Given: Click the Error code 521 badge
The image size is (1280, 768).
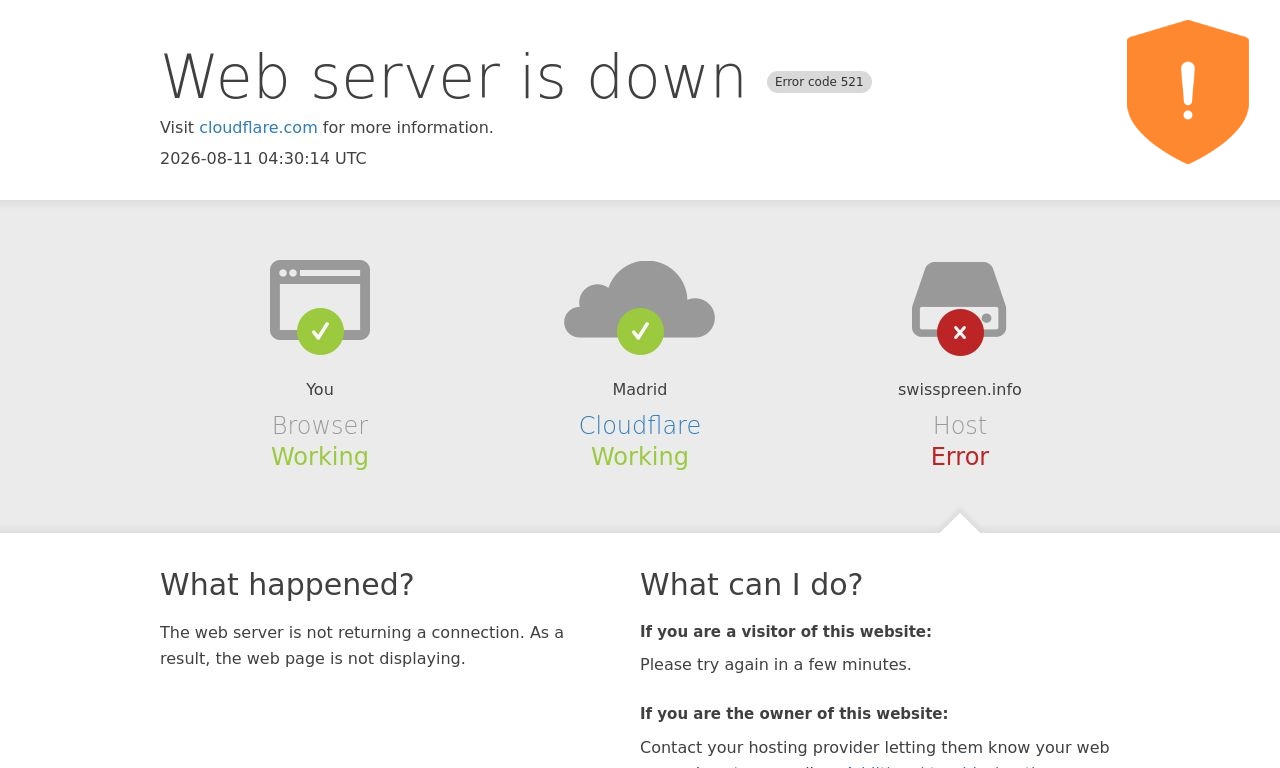Looking at the screenshot, I should pyautogui.click(x=819, y=82).
